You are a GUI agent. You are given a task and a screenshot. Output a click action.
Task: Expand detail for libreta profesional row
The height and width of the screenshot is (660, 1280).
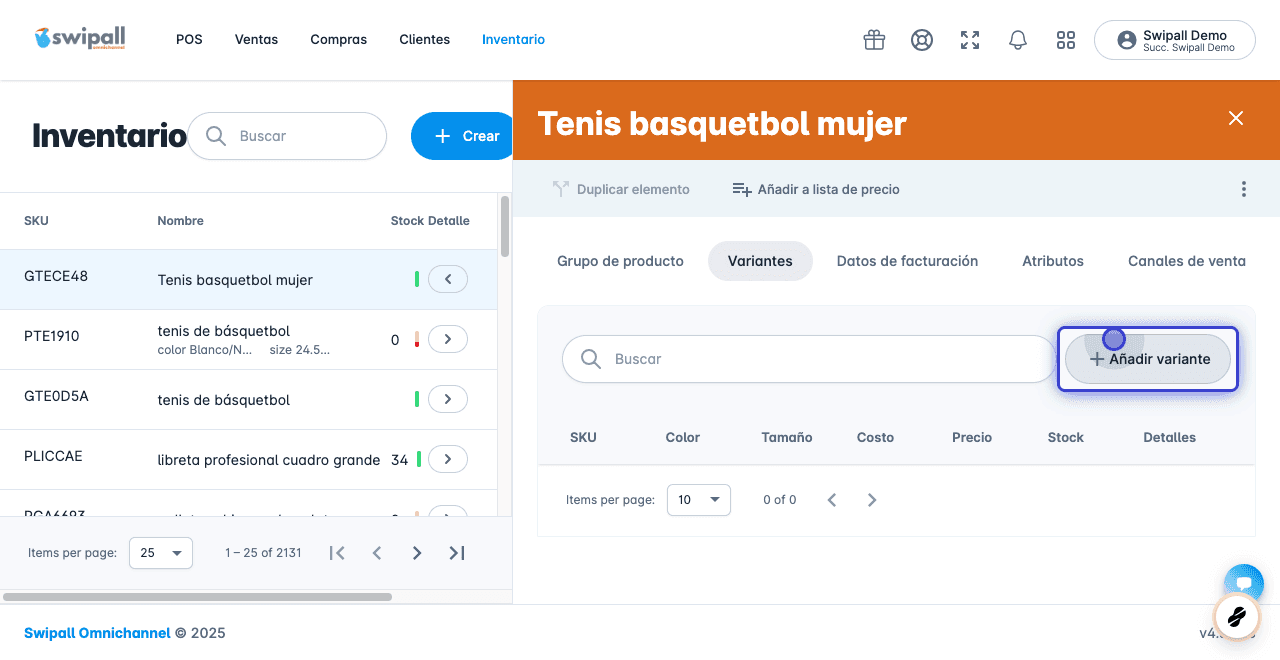[x=448, y=459]
